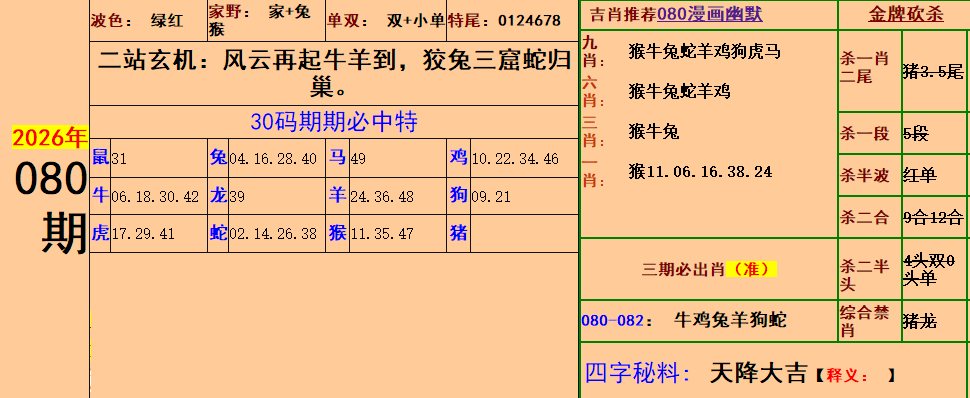Open the 金牌砍杀 link
This screenshot has width=970, height=398.
(x=906, y=15)
